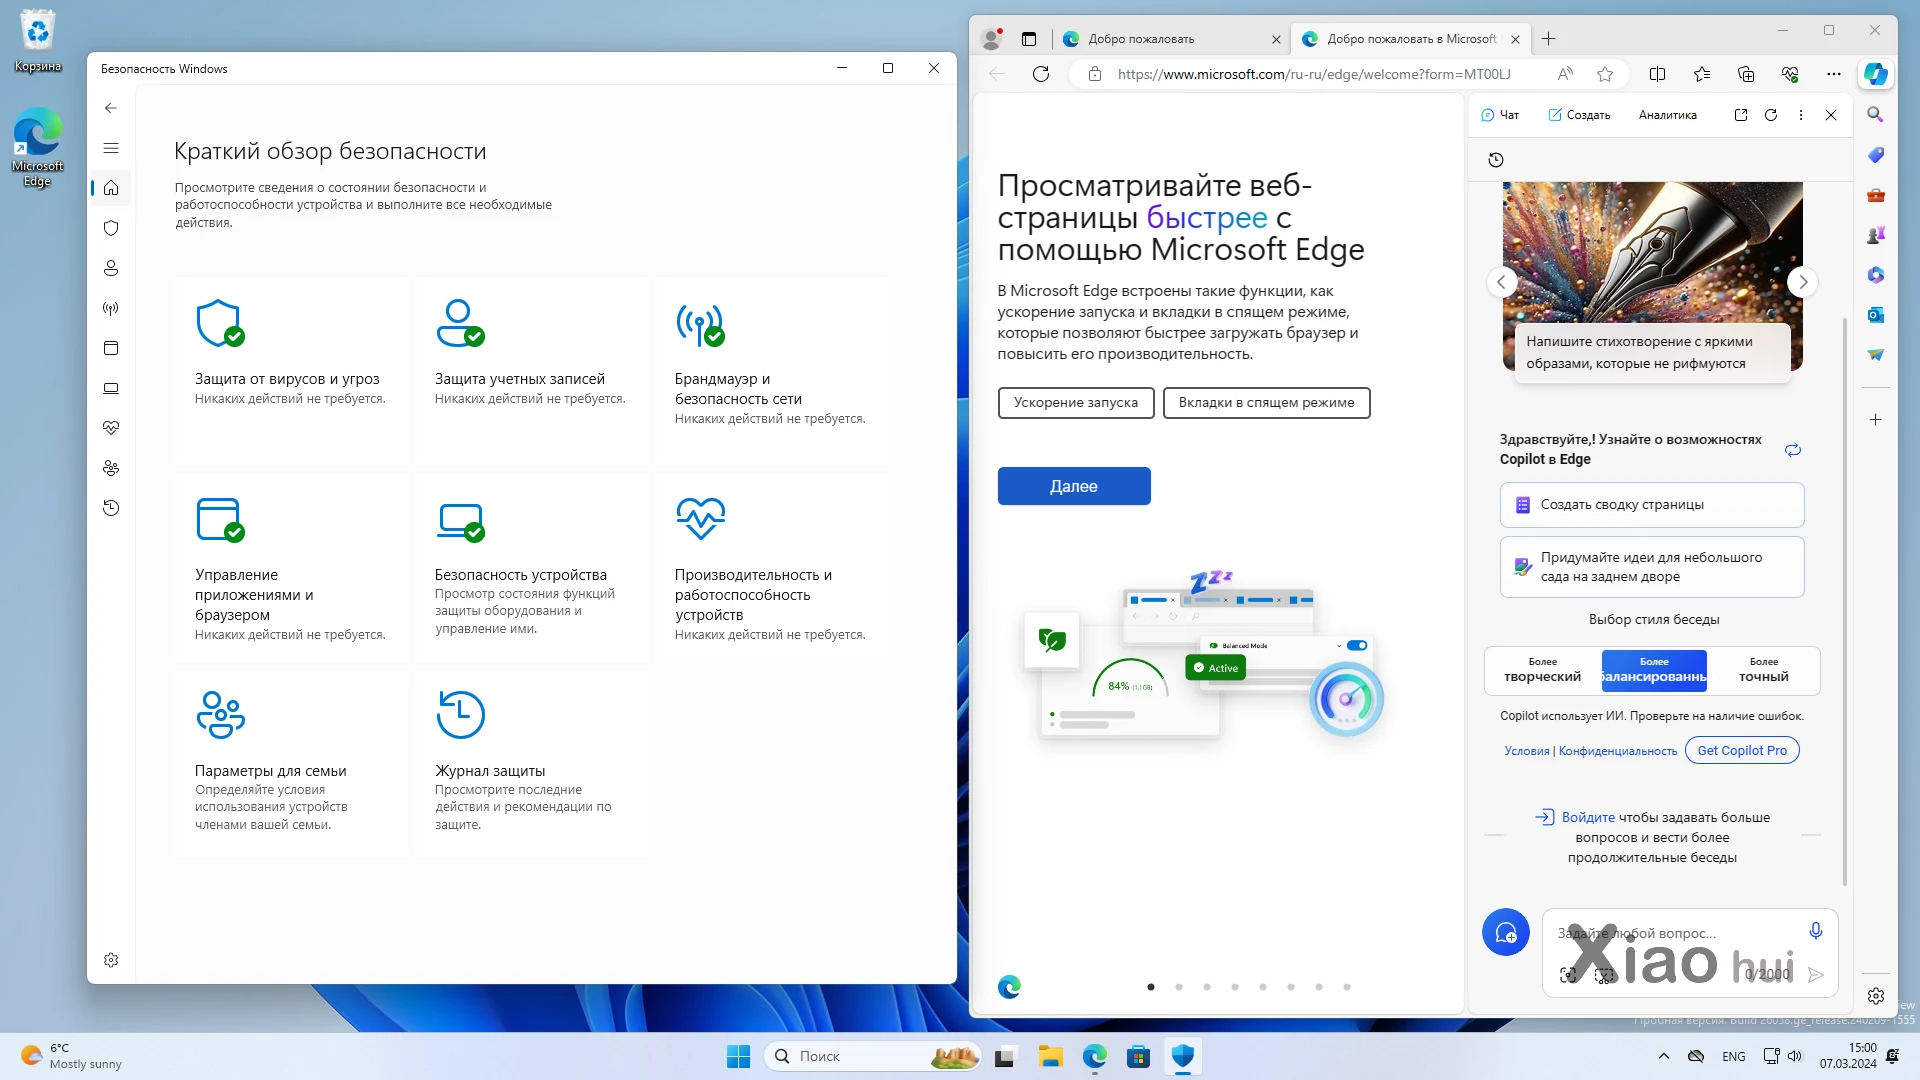Image resolution: width=1920 pixels, height=1080 pixels.
Task: Click the Get Copilot Pro button
Action: click(1741, 750)
